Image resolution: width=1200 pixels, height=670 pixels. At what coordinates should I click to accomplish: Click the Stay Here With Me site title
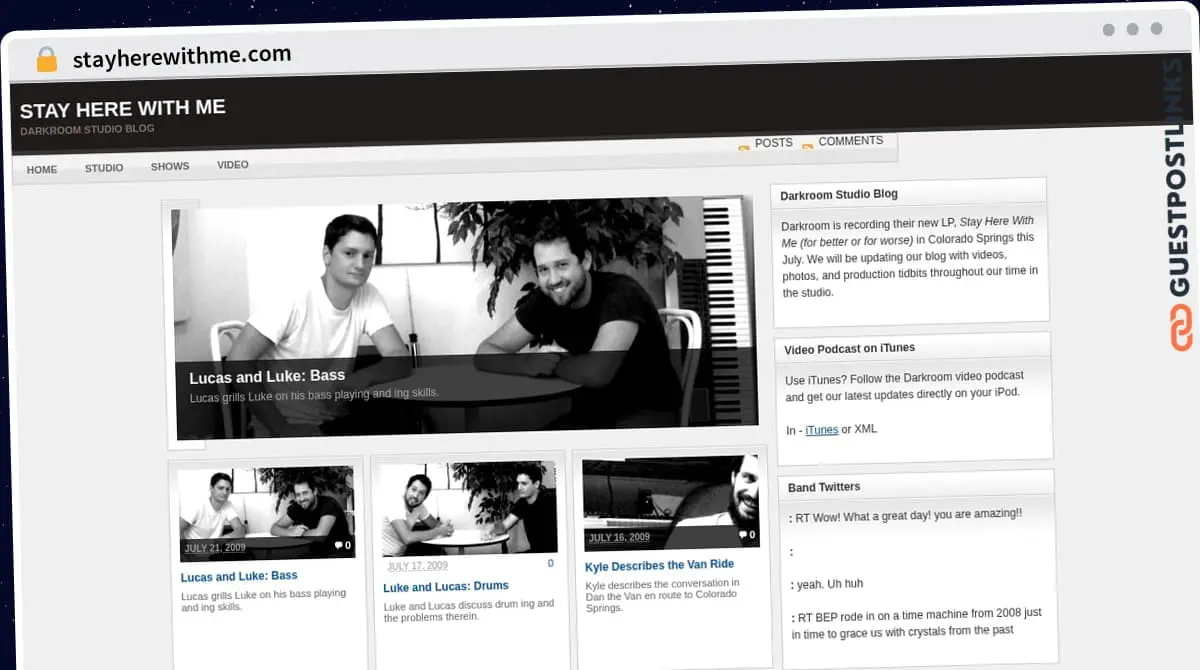click(123, 109)
